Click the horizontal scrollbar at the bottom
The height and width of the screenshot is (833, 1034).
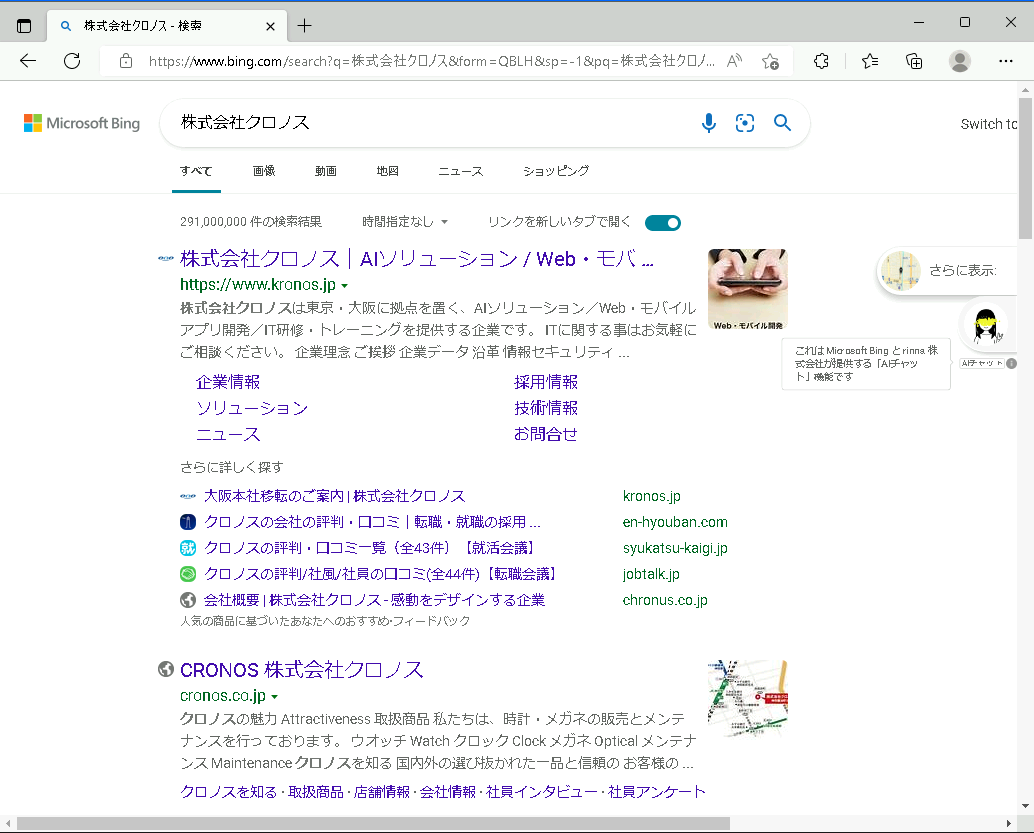pos(373,824)
